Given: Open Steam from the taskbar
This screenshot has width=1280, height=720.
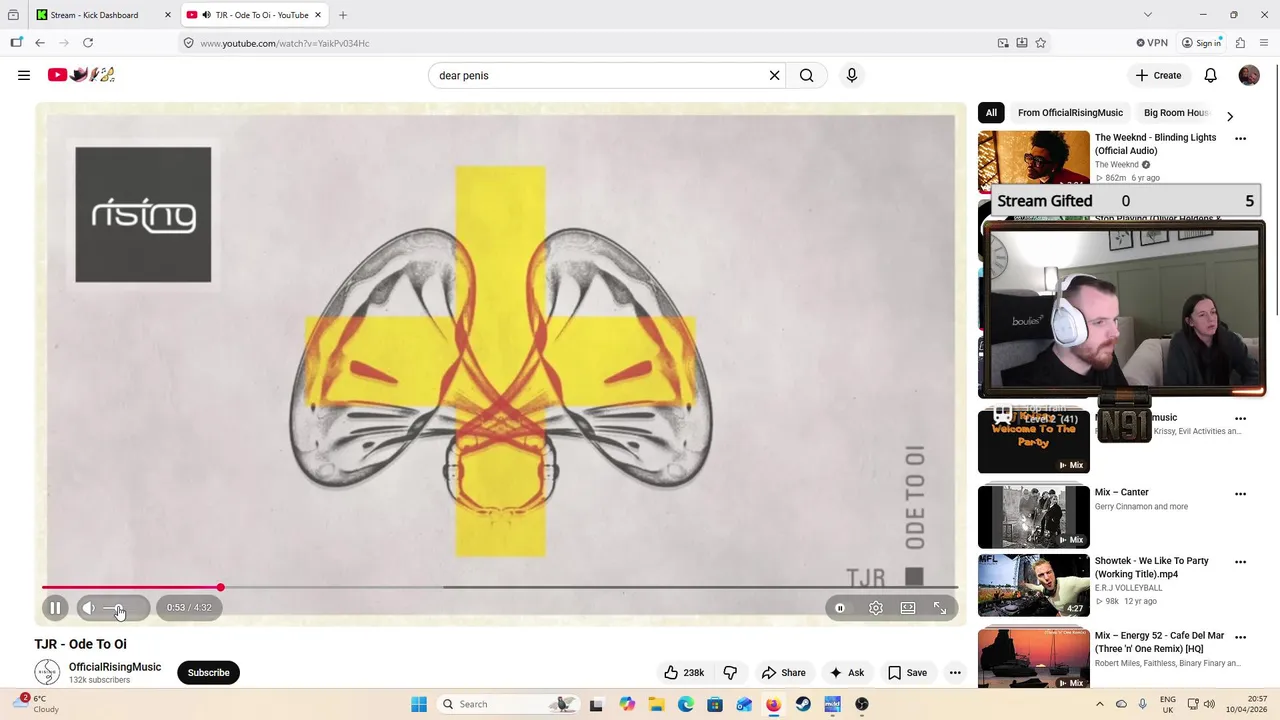Looking at the screenshot, I should point(803,704).
